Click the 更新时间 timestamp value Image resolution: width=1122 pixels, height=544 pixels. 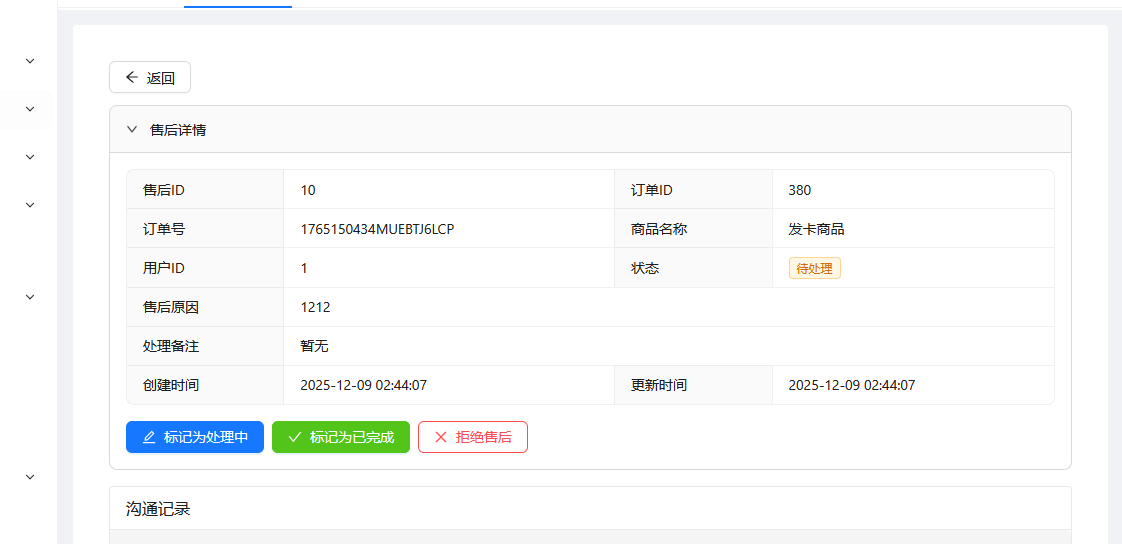(851, 385)
